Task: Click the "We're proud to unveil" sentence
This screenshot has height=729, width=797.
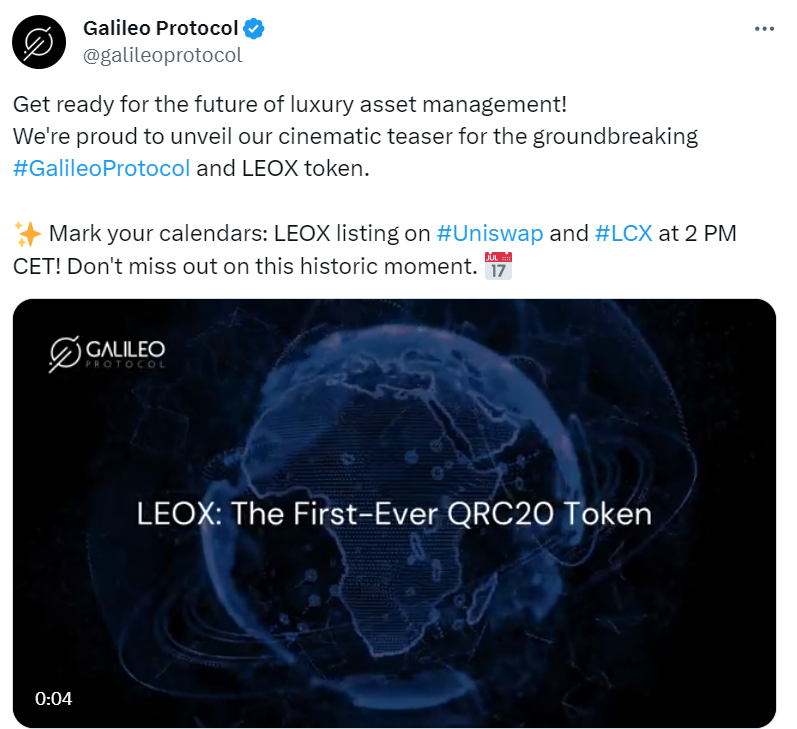Action: [x=355, y=136]
